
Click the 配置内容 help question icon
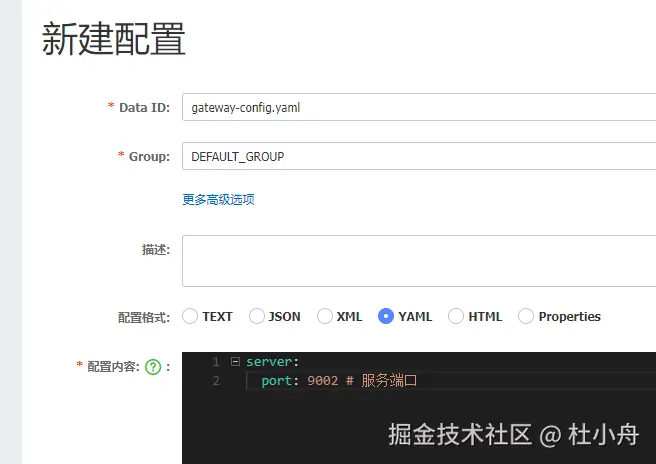coord(153,367)
